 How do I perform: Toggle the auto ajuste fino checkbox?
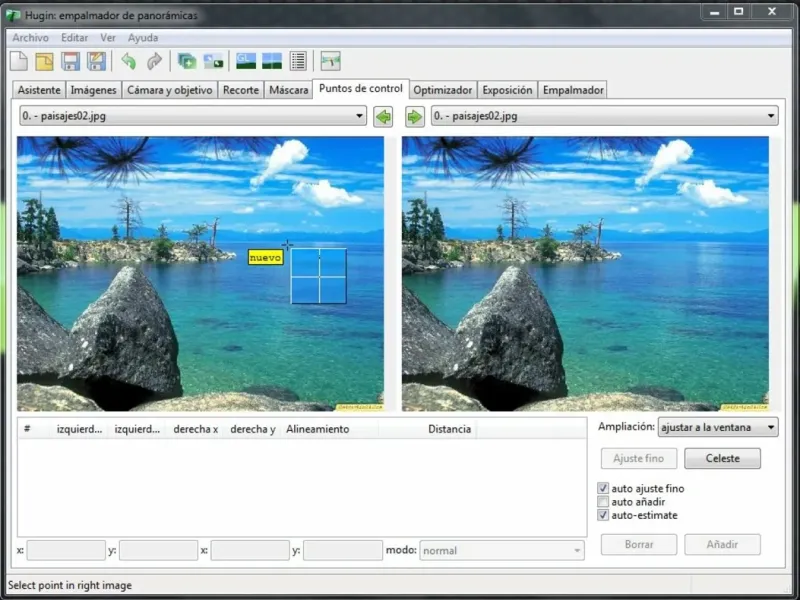(x=603, y=488)
